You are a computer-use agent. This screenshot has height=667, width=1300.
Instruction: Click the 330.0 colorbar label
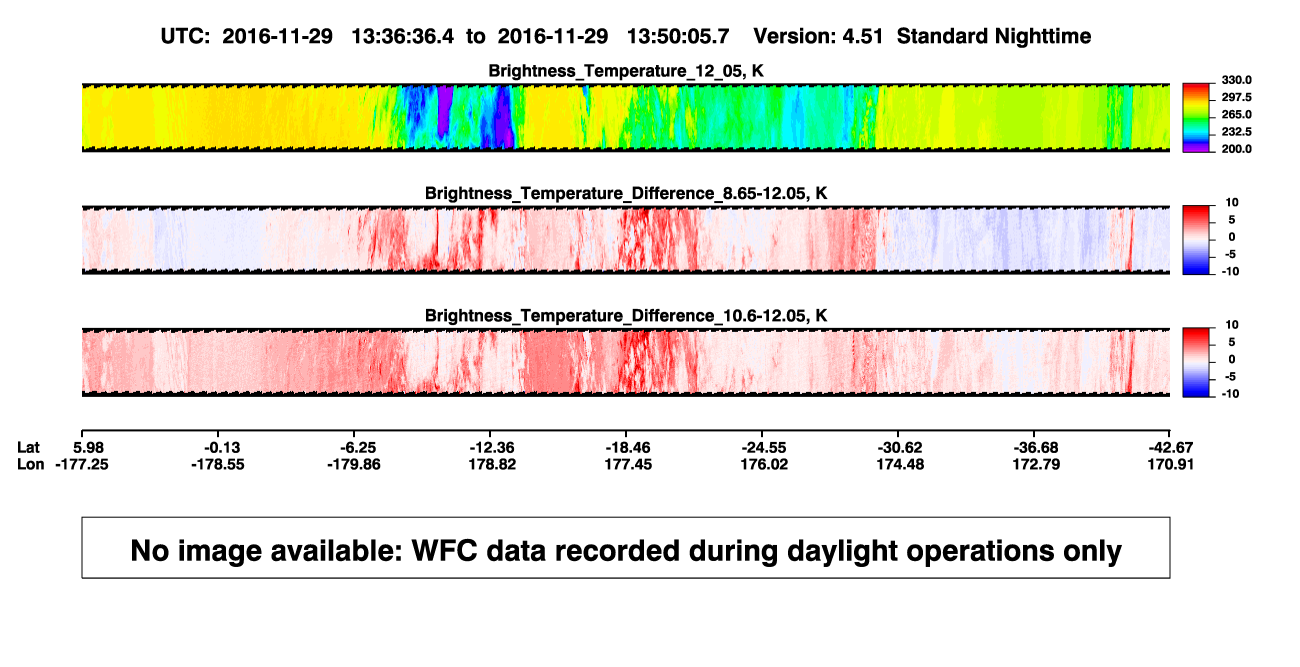tap(1235, 80)
